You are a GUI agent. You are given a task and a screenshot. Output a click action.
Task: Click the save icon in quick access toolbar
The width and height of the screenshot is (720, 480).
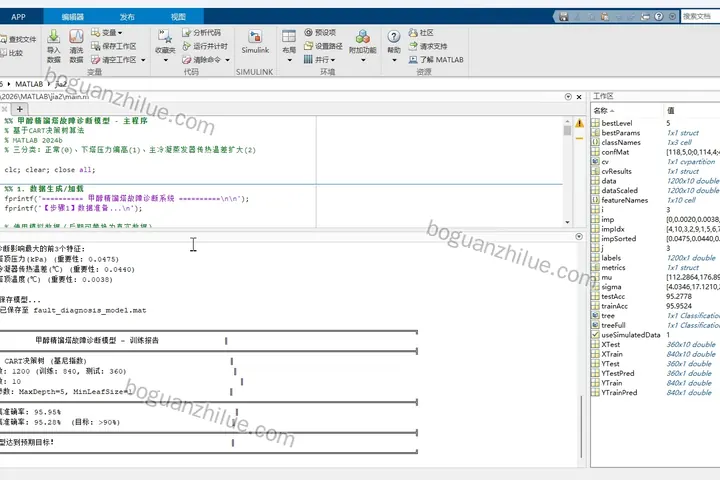tap(563, 17)
